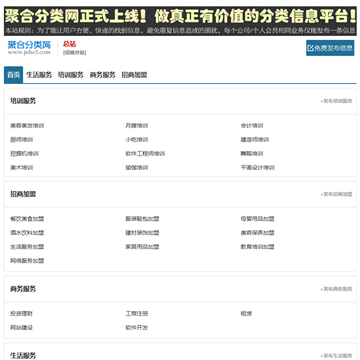Open the 软件工程师培训 category
This screenshot has width=360, height=360.
click(x=145, y=154)
